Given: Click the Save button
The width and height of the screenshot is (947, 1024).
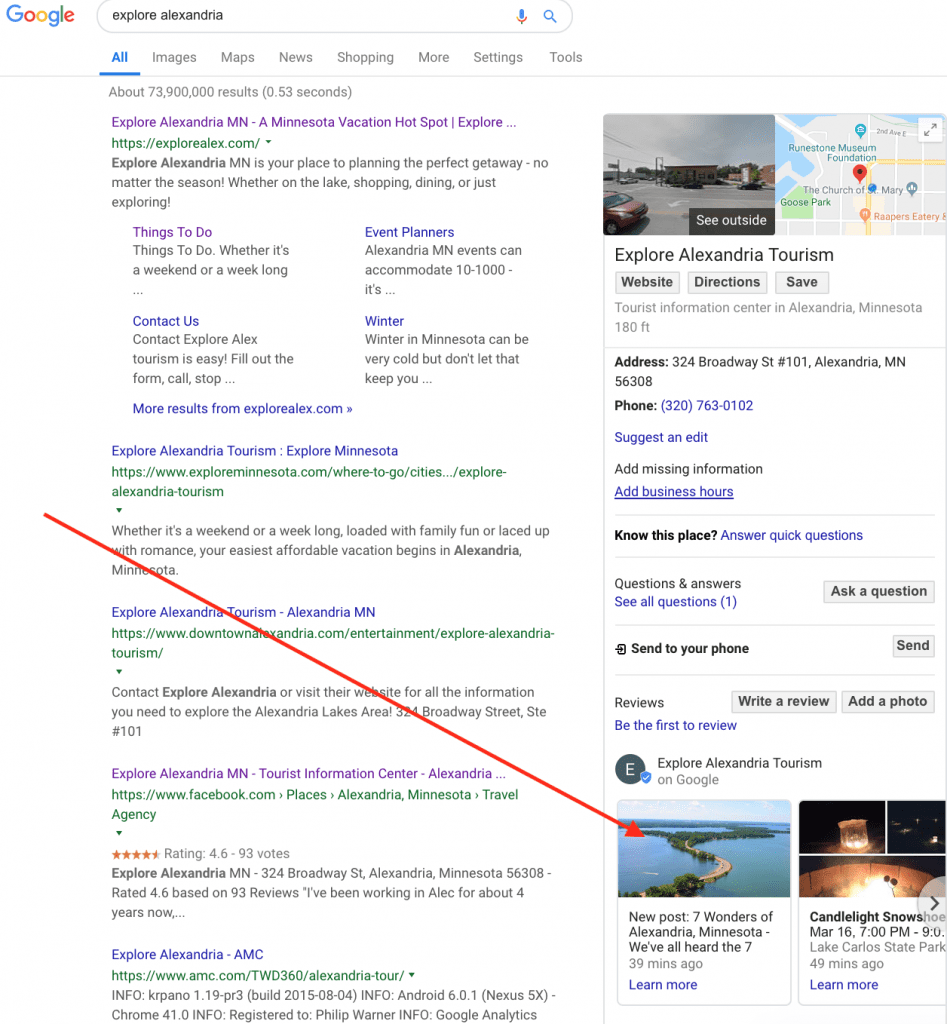Looking at the screenshot, I should (801, 282).
